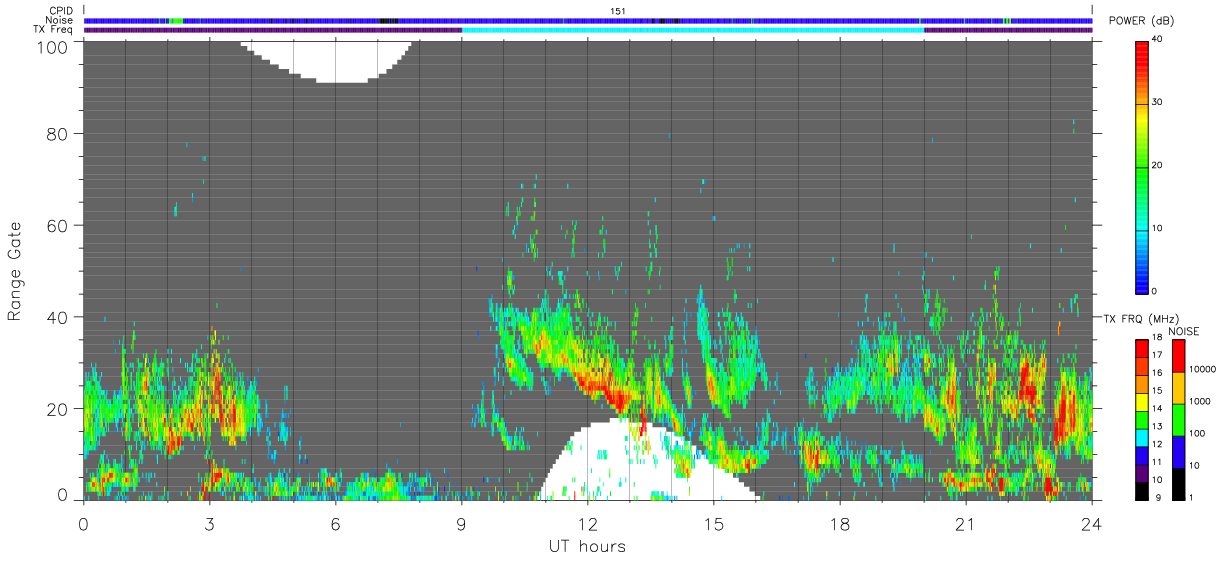Click the 11 label on TX FRQ legend
1228x567 pixels.
click(1158, 462)
